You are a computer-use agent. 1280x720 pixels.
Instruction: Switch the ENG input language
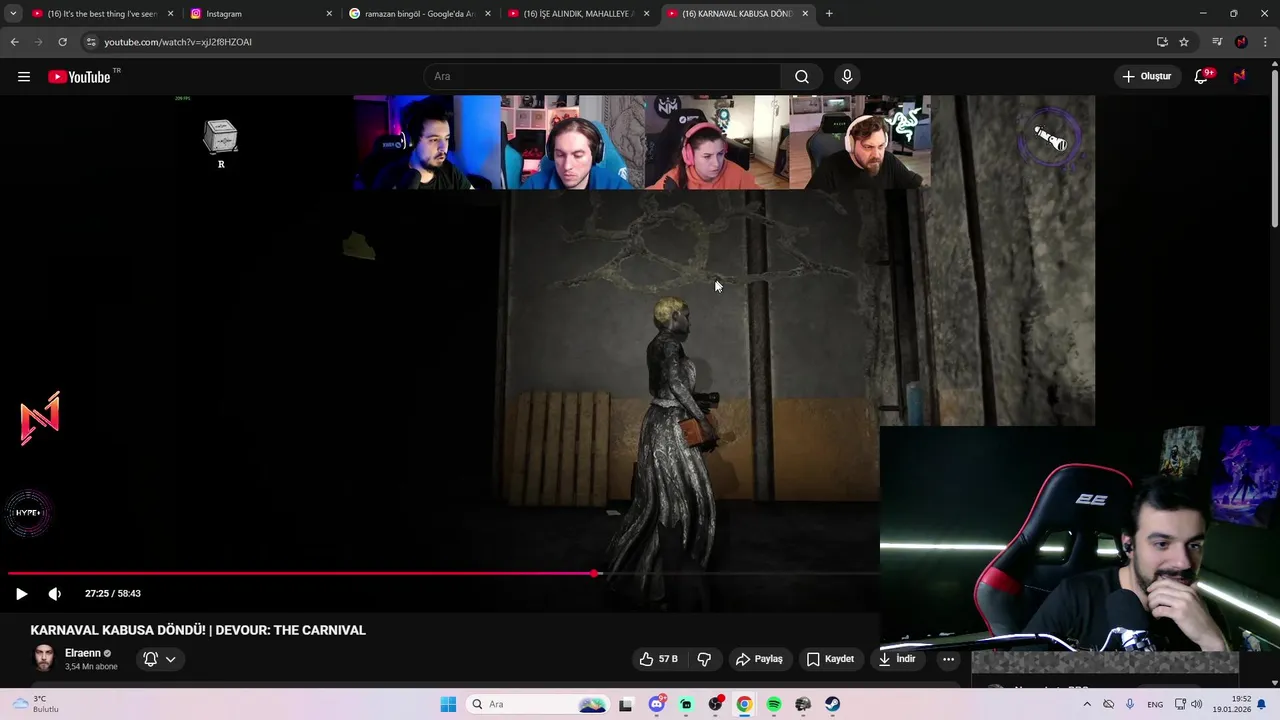[x=1155, y=704]
